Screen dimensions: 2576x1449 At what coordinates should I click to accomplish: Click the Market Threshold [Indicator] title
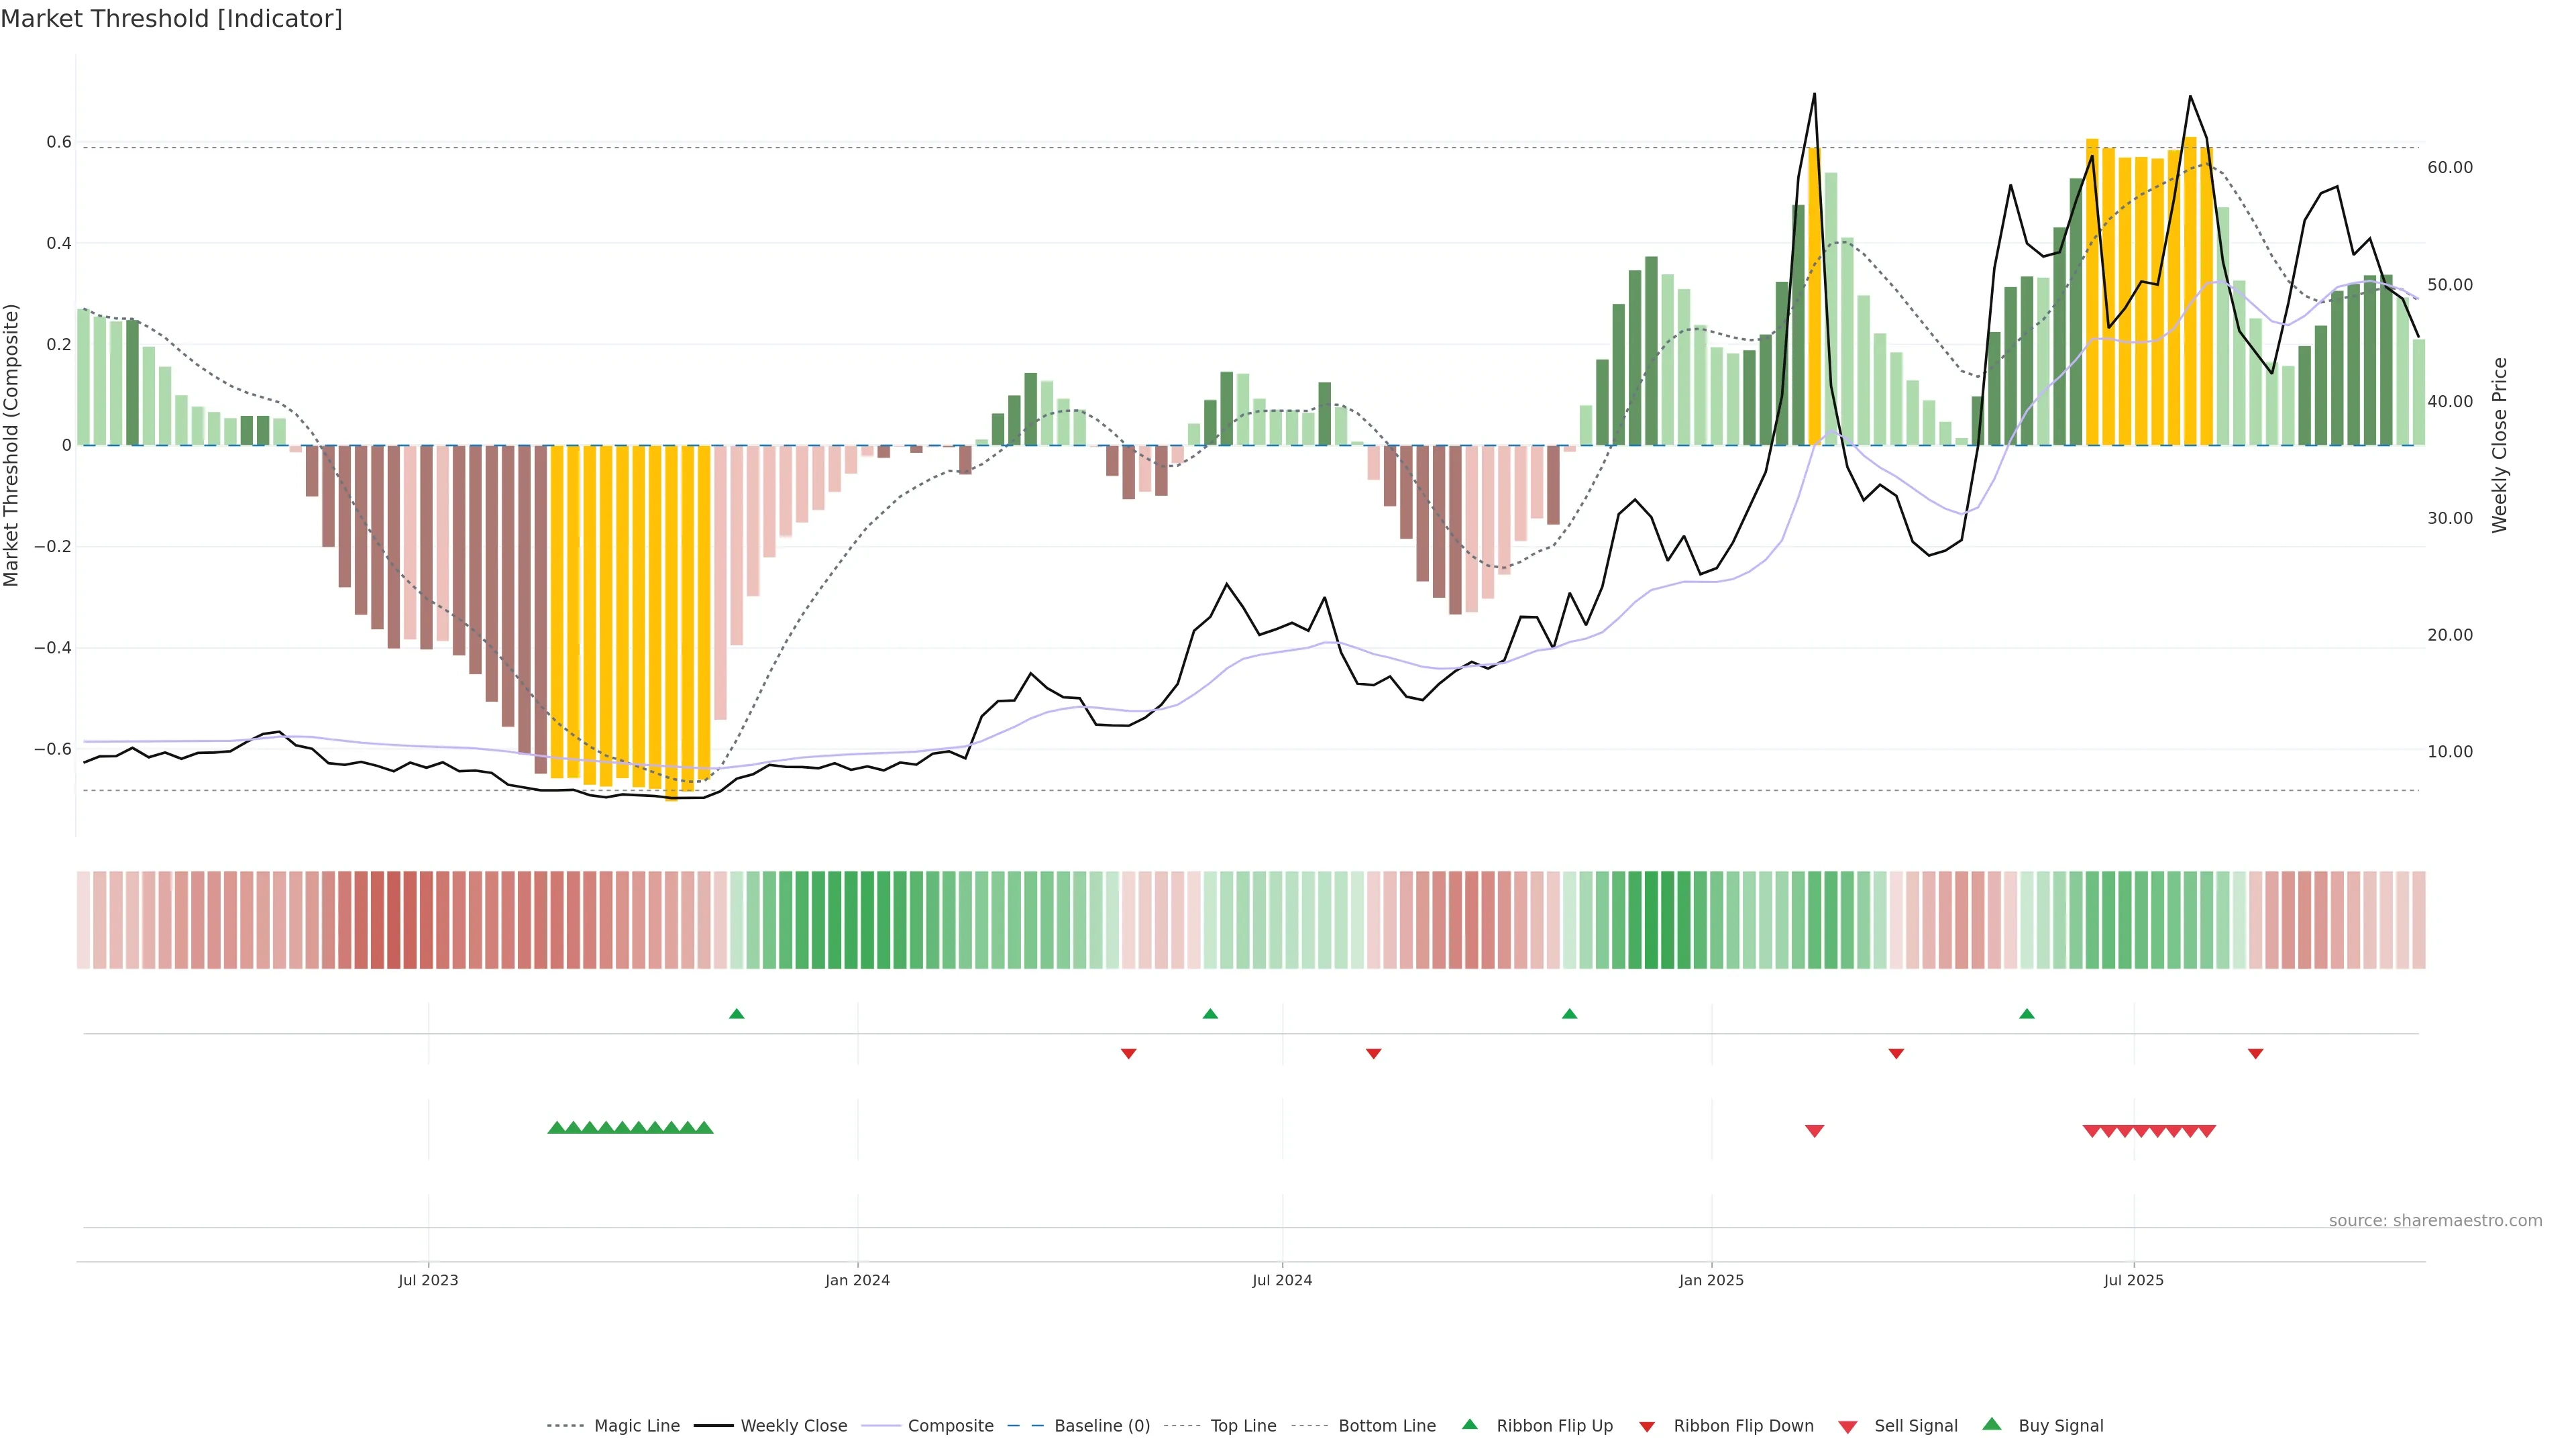point(171,19)
